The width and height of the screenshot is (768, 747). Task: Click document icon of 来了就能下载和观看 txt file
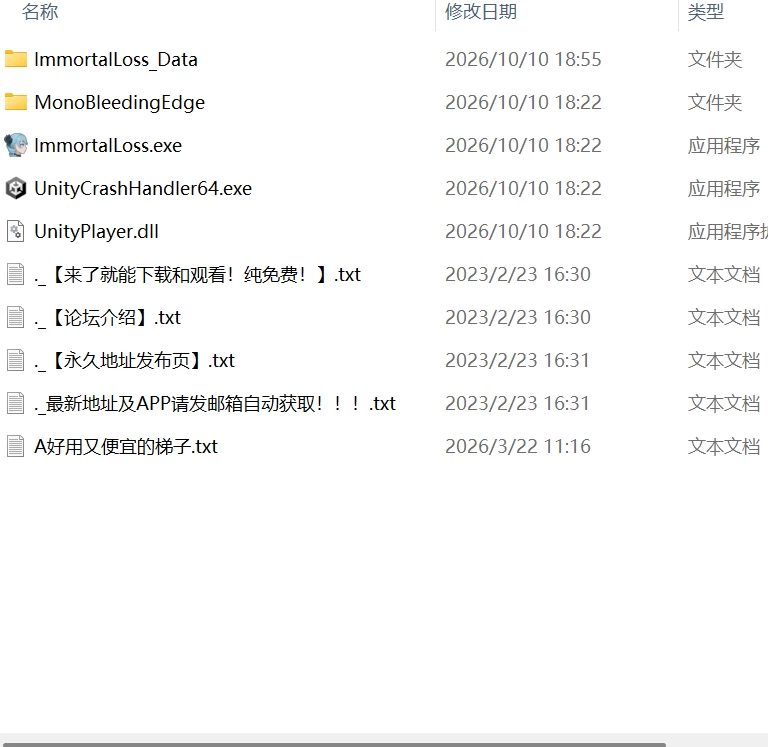[16, 274]
